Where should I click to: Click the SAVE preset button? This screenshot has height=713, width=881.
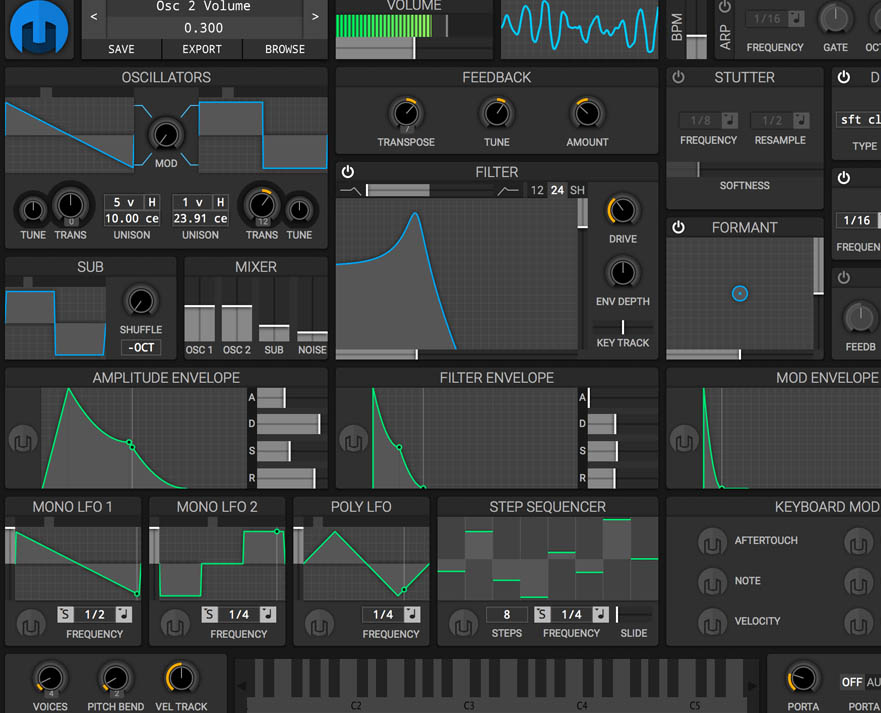pyautogui.click(x=121, y=49)
